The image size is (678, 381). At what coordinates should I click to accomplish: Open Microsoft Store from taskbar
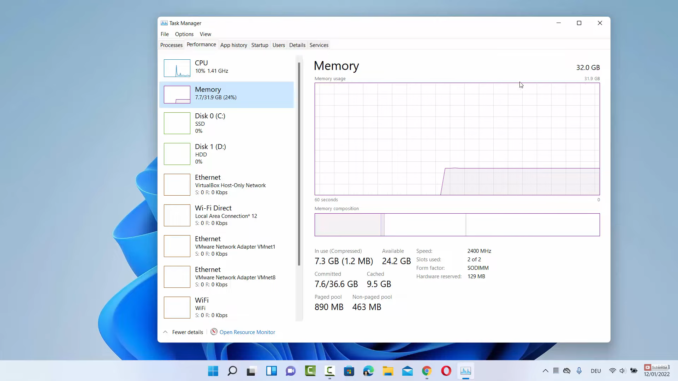[x=349, y=371]
